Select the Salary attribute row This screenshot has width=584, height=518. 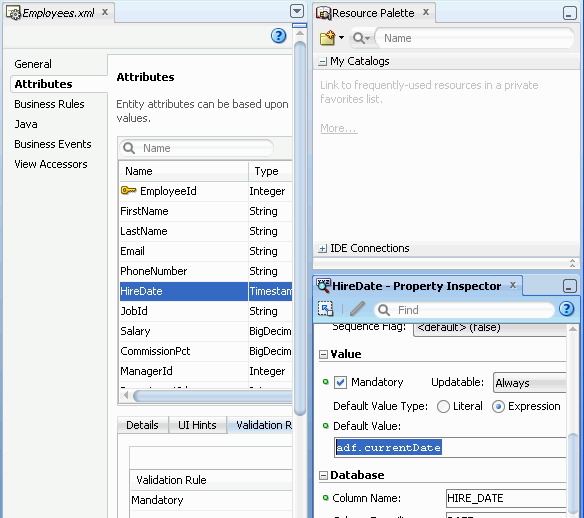point(206,331)
